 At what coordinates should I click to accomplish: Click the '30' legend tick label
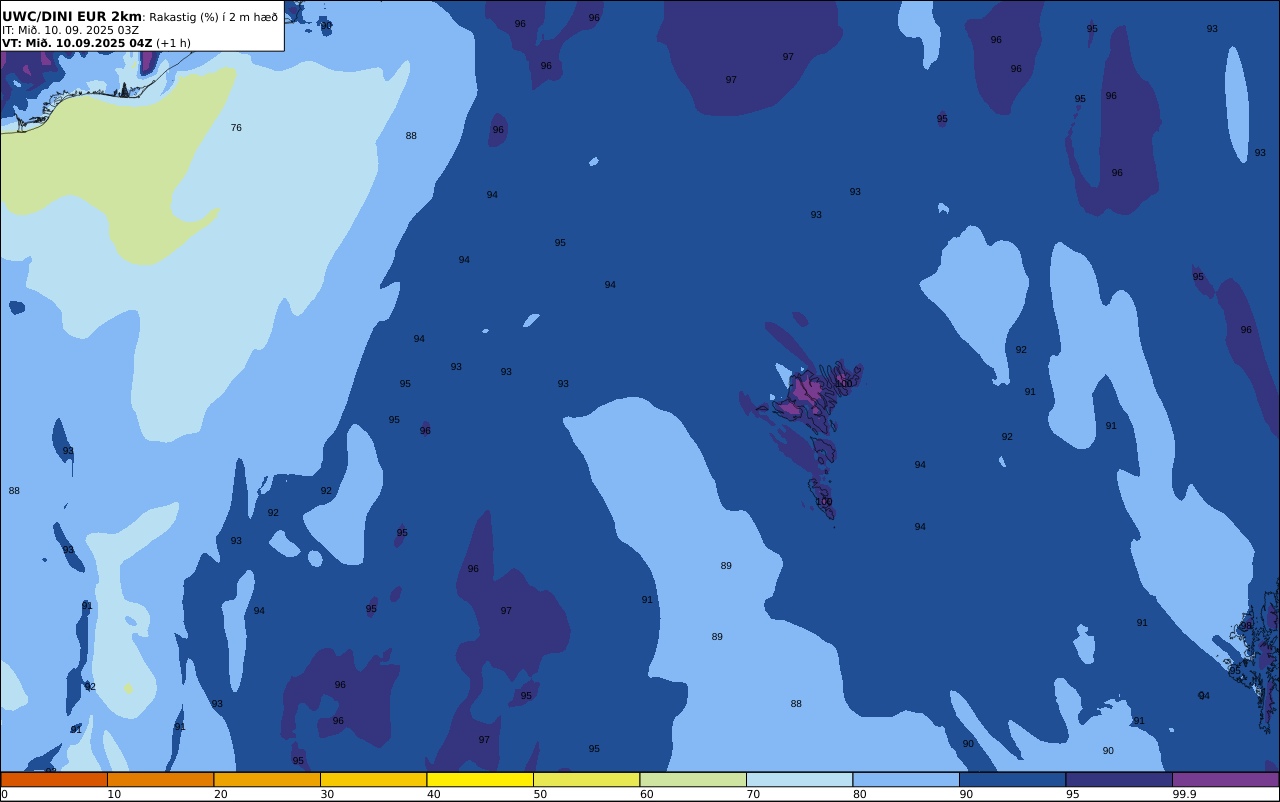point(327,794)
